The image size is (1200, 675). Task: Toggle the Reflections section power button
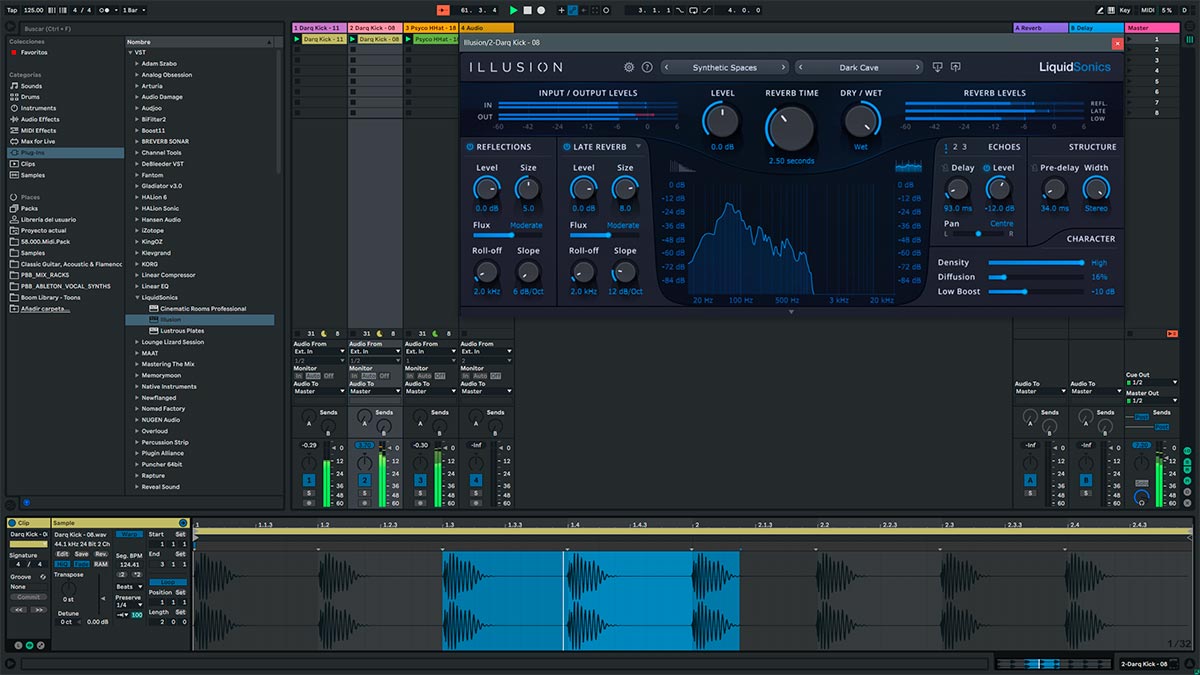click(469, 147)
